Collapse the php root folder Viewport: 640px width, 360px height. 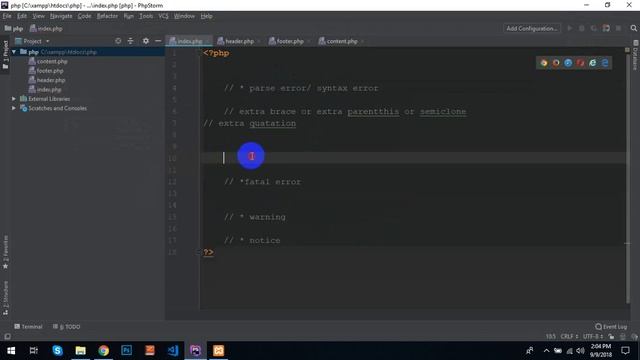point(14,52)
